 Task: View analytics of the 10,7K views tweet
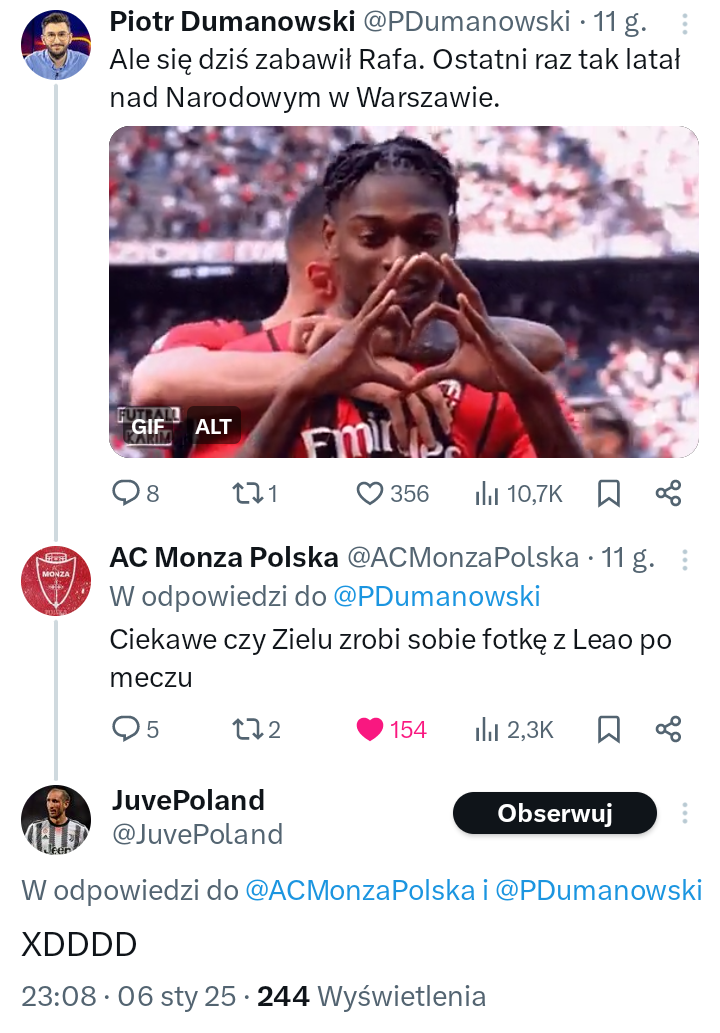[487, 493]
